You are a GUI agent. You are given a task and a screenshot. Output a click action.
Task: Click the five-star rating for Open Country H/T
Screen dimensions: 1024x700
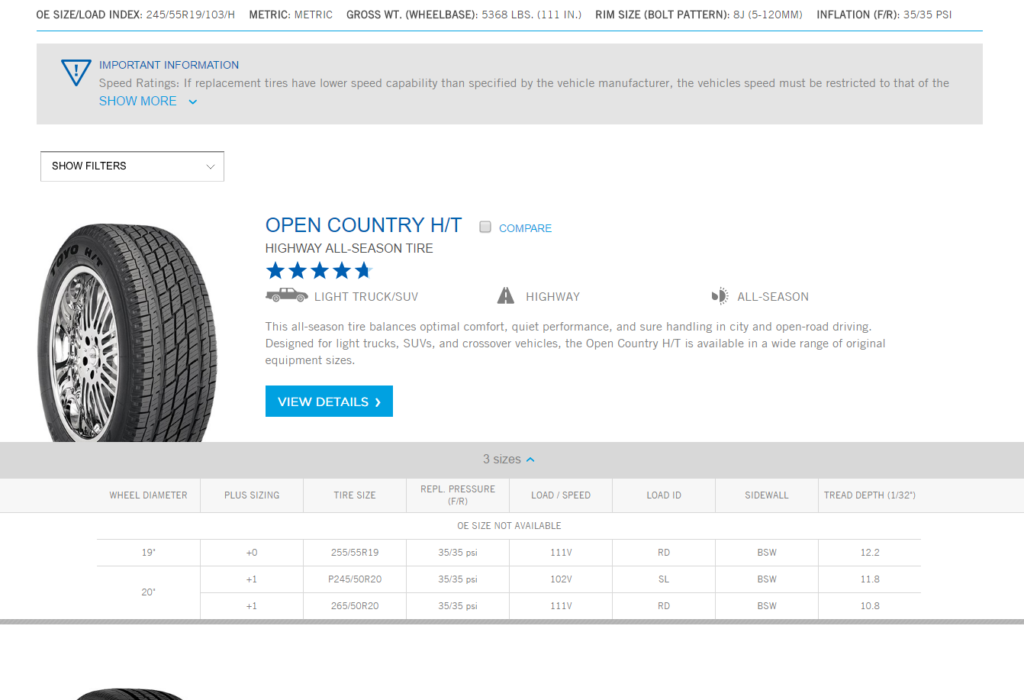point(319,270)
